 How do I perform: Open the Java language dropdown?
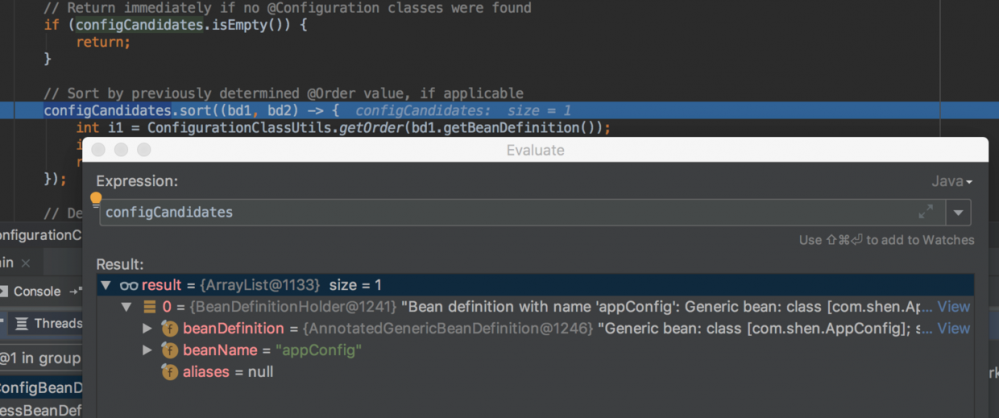pyautogui.click(x=951, y=181)
